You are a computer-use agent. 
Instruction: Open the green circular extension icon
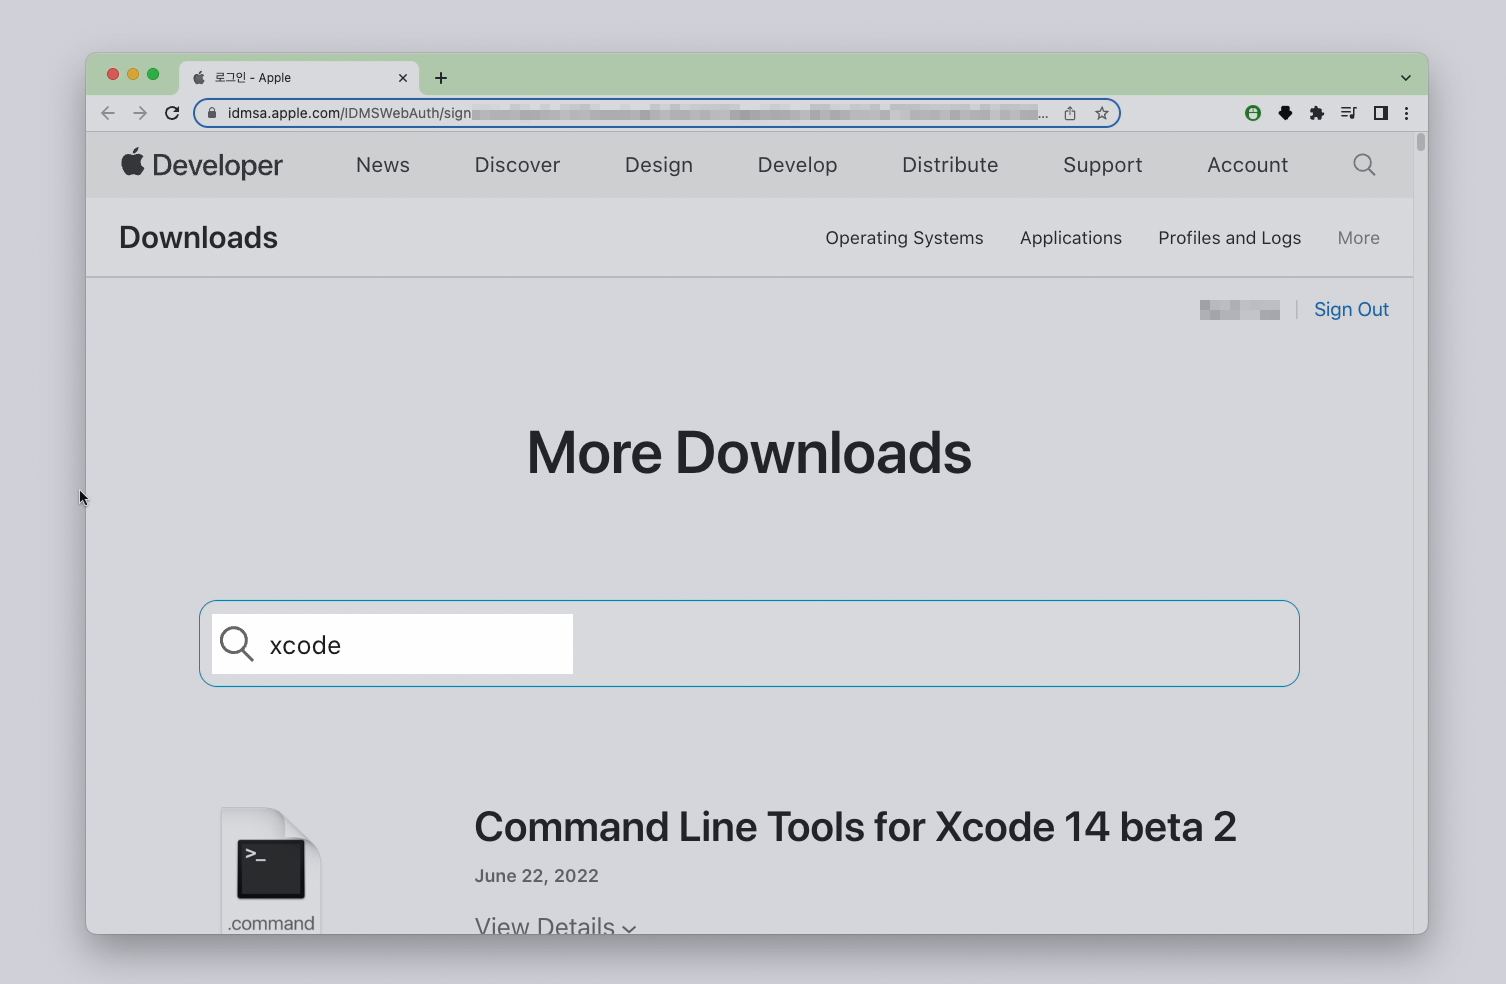pyautogui.click(x=1253, y=113)
